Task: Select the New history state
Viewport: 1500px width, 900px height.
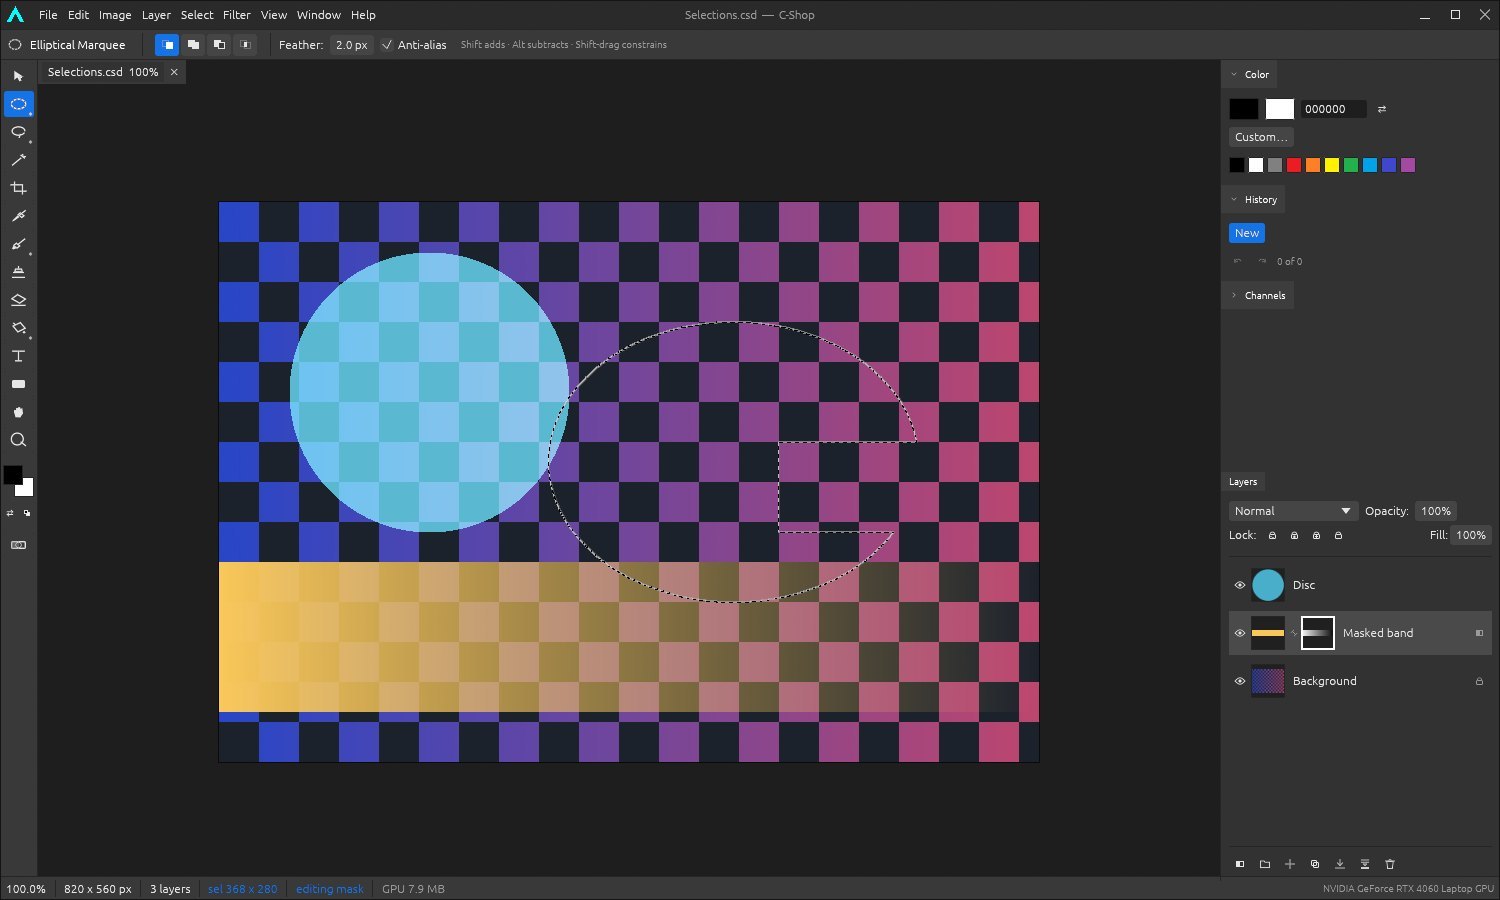Action: point(1247,233)
